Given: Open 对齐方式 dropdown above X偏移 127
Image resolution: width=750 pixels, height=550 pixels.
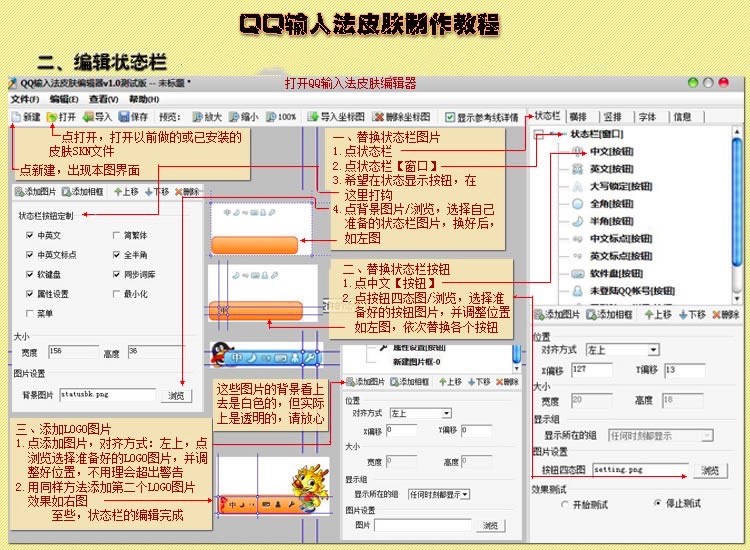Looking at the screenshot, I should 623,350.
